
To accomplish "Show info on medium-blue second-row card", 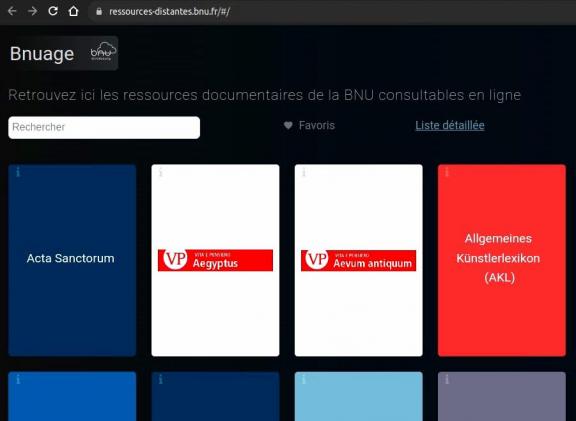I will (x=18, y=379).
